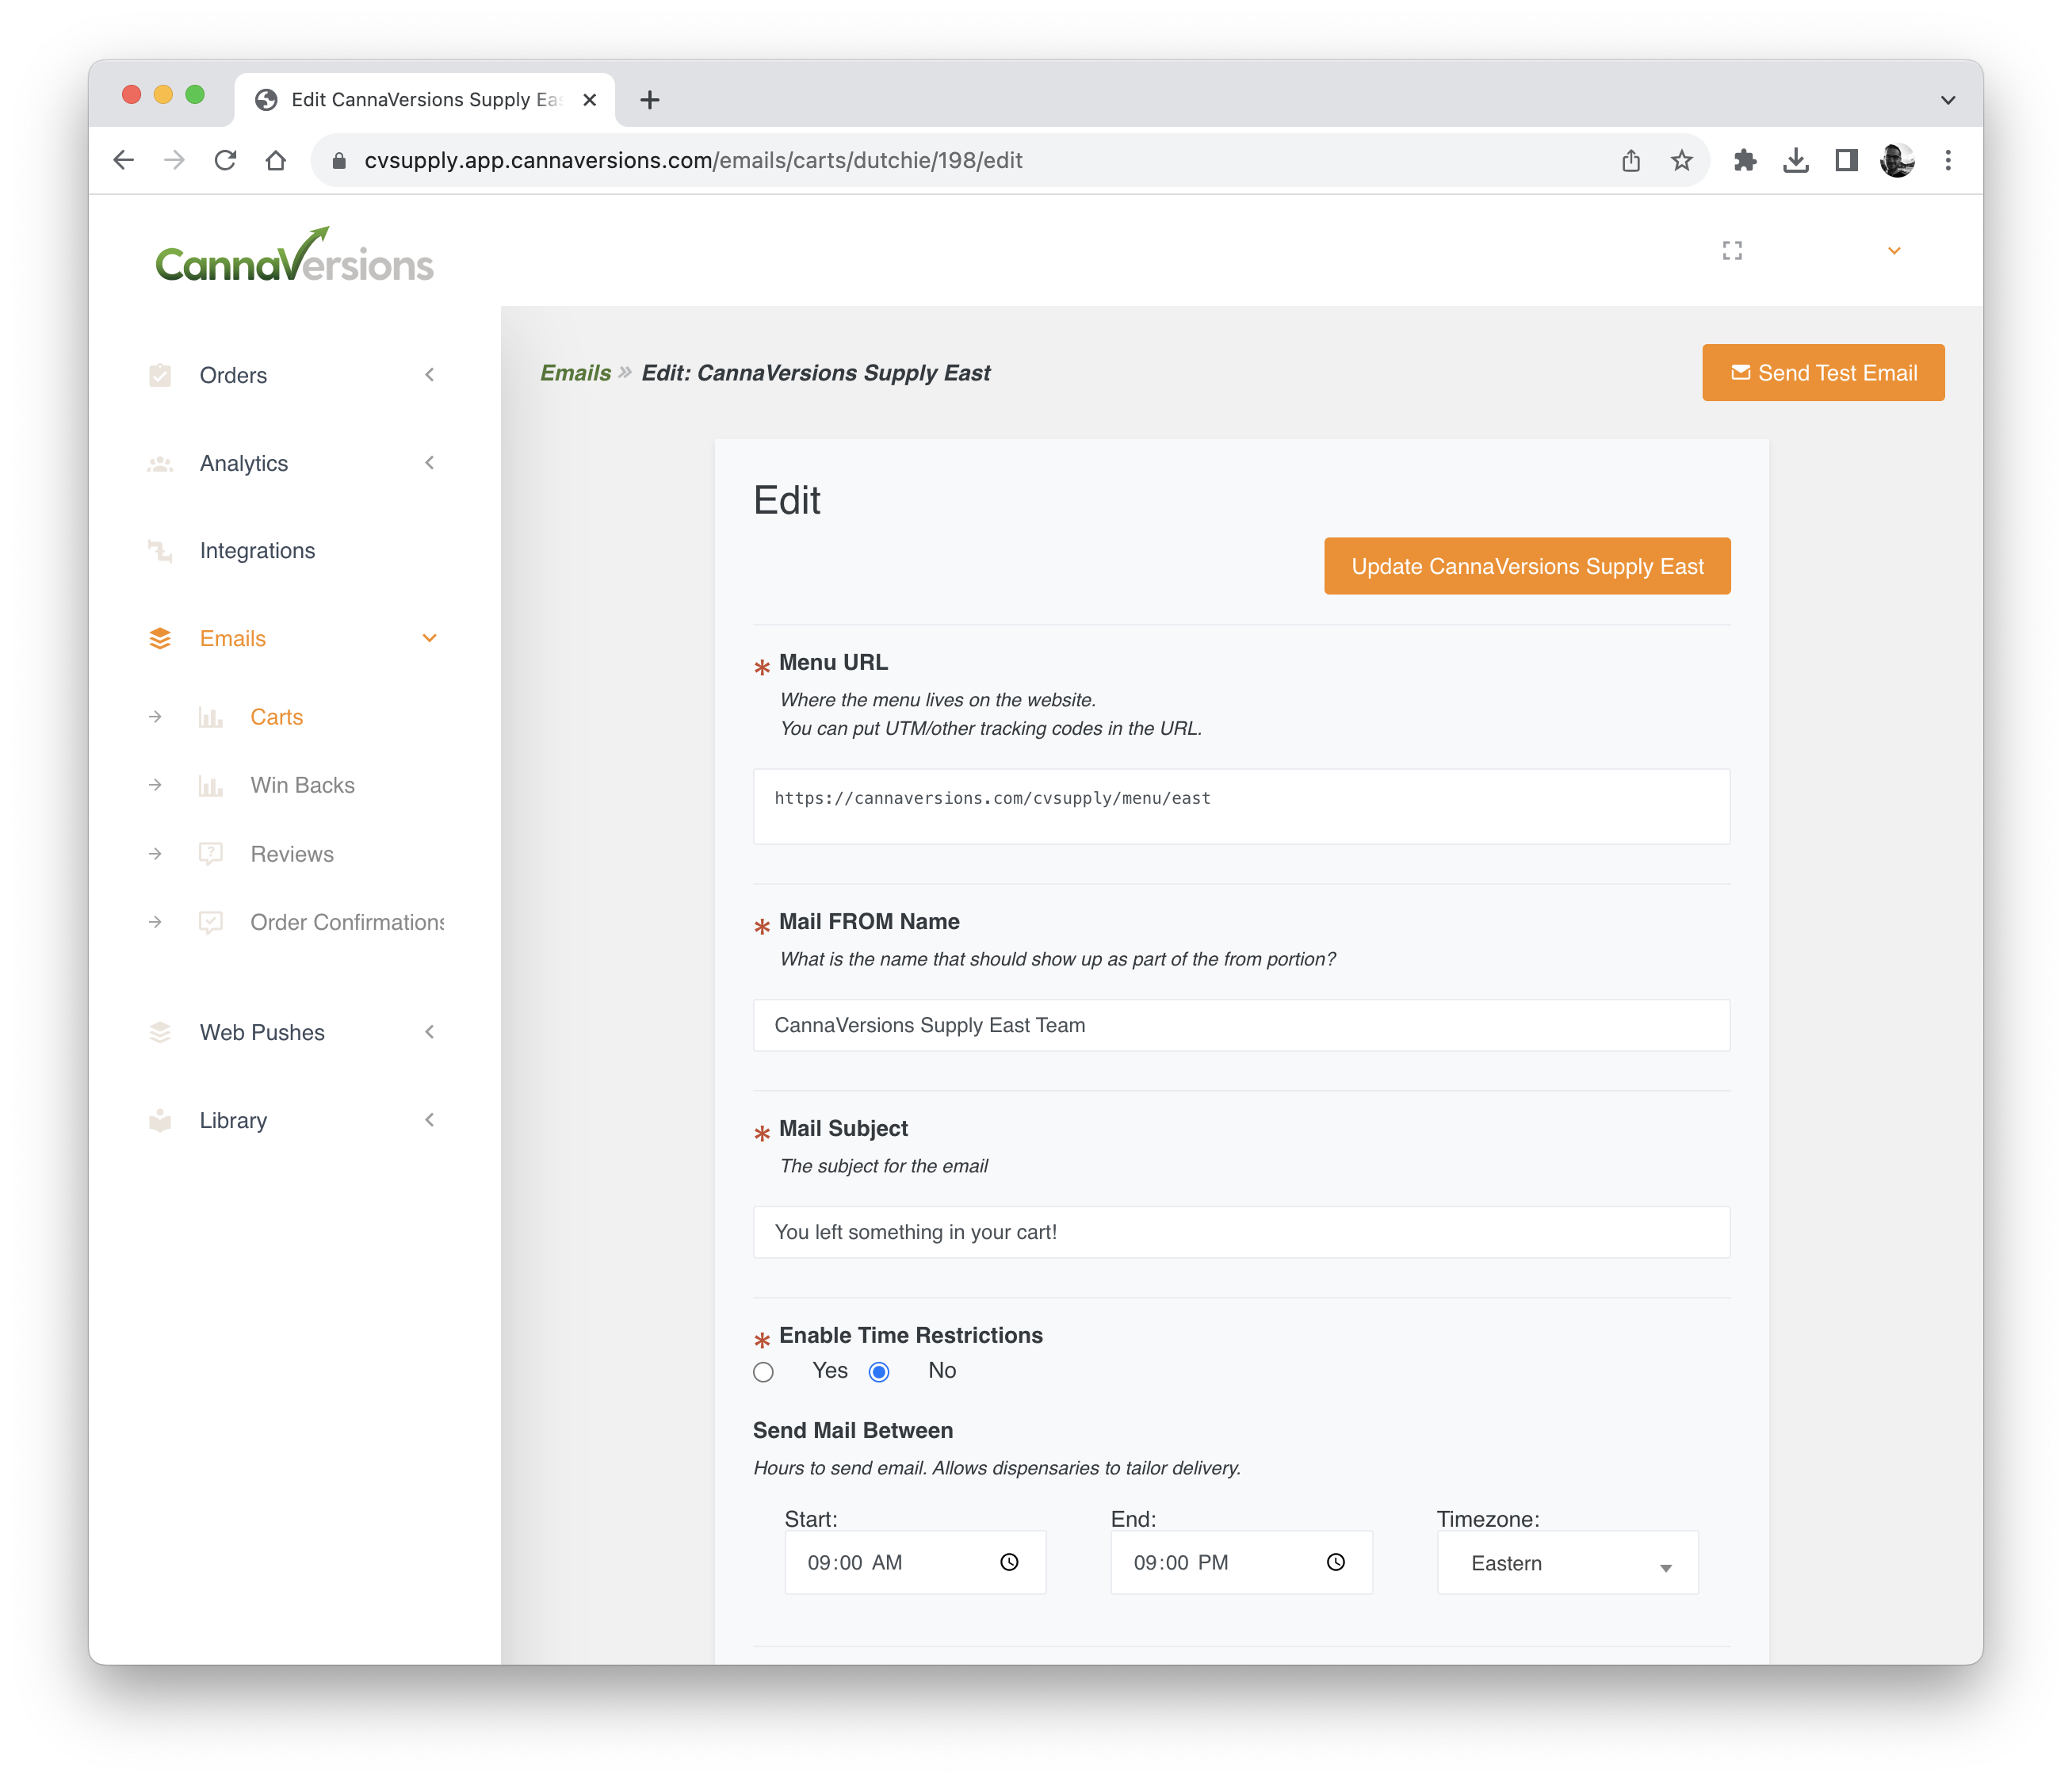Click into the Mail Subject text field

[x=1241, y=1232]
